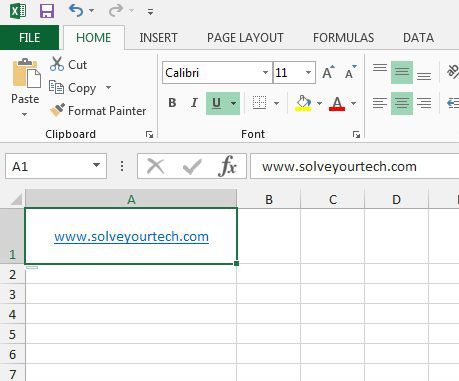Screen dimensions: 459x381
Task: Select row 2 header
Action: 12,274
